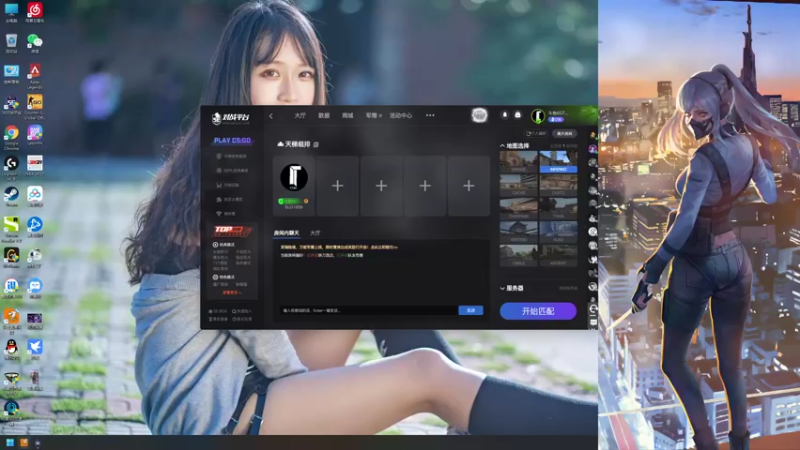Click the 5E BOX link at the sidebar bottom
Screen dimensions: 800x450
tap(218, 311)
